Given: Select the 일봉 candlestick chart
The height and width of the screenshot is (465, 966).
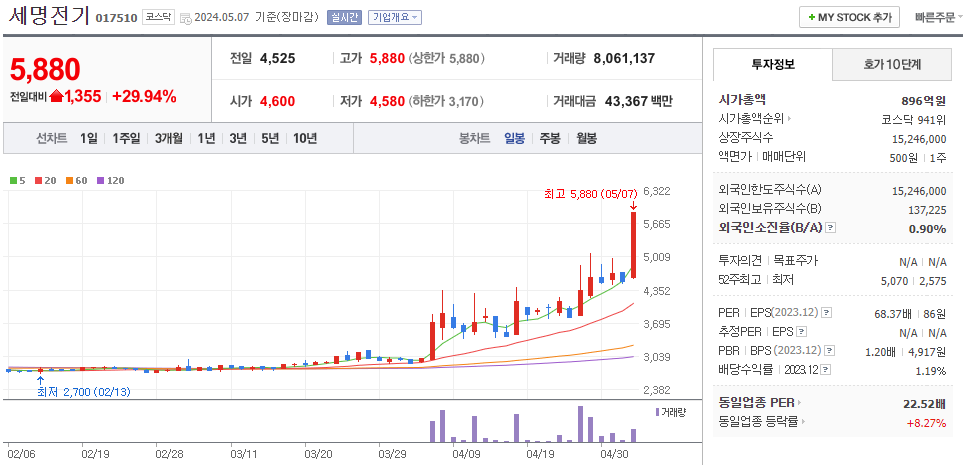Looking at the screenshot, I should (514, 139).
